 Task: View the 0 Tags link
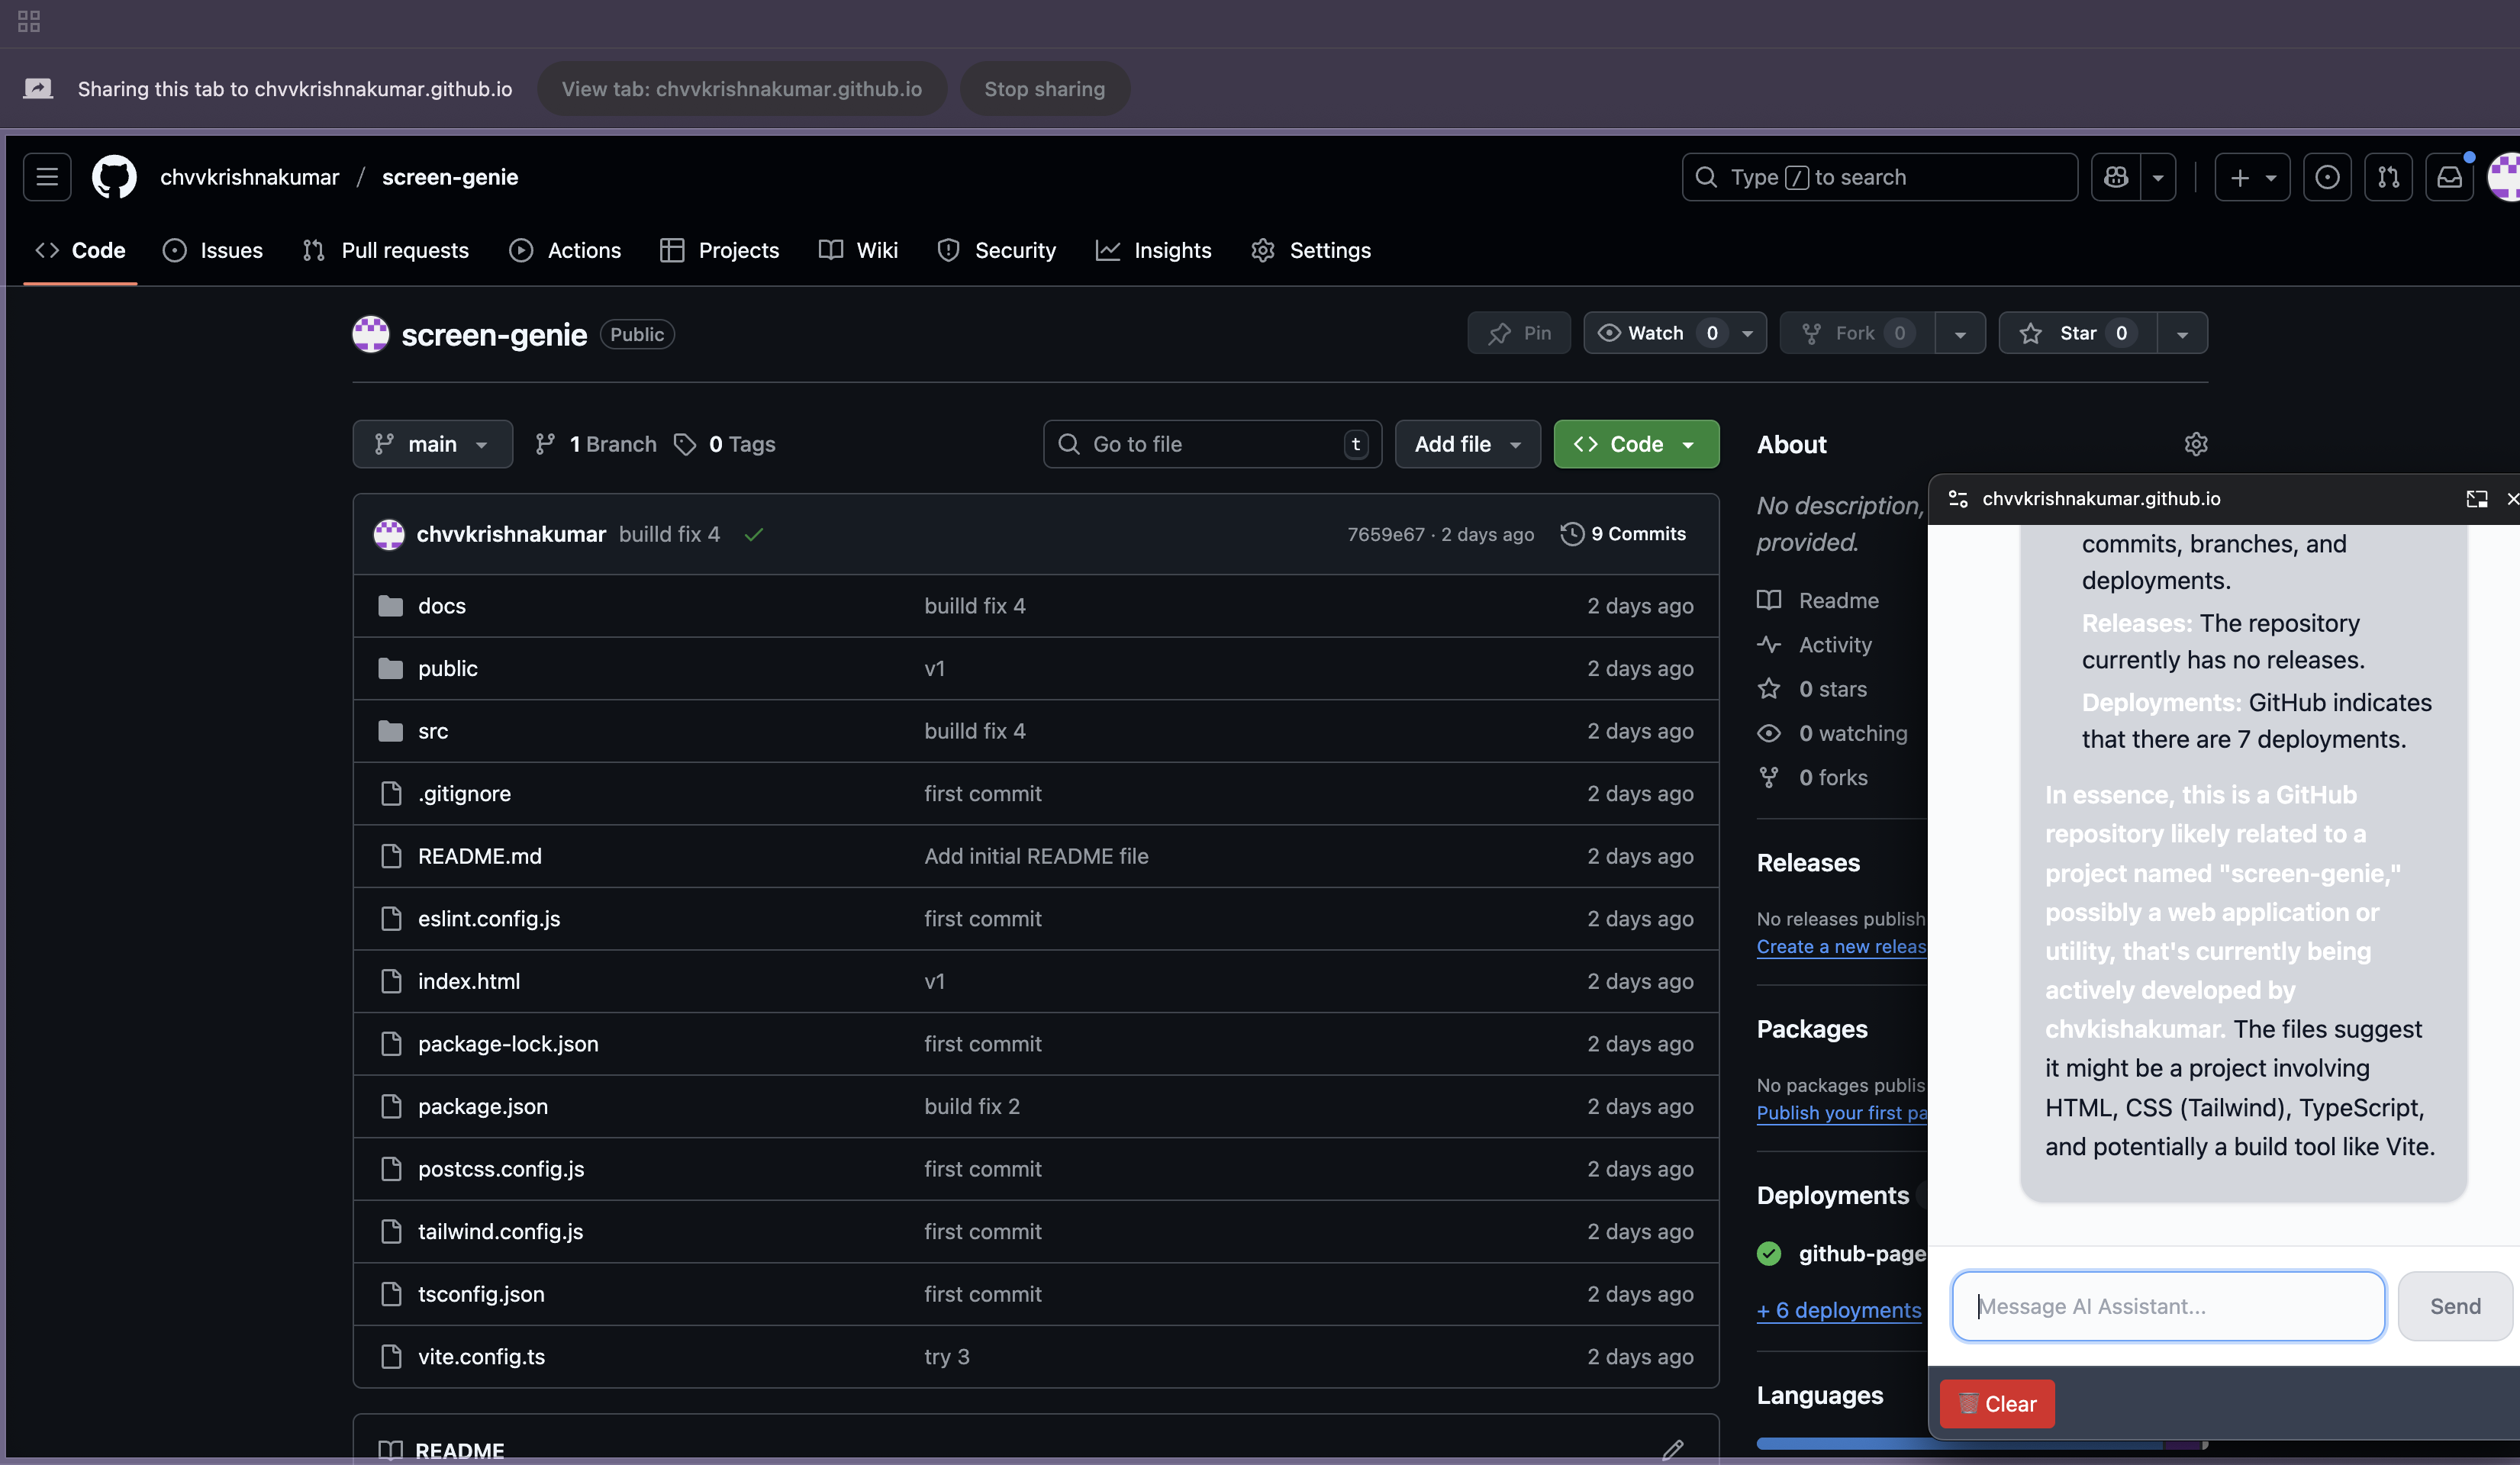[x=725, y=444]
